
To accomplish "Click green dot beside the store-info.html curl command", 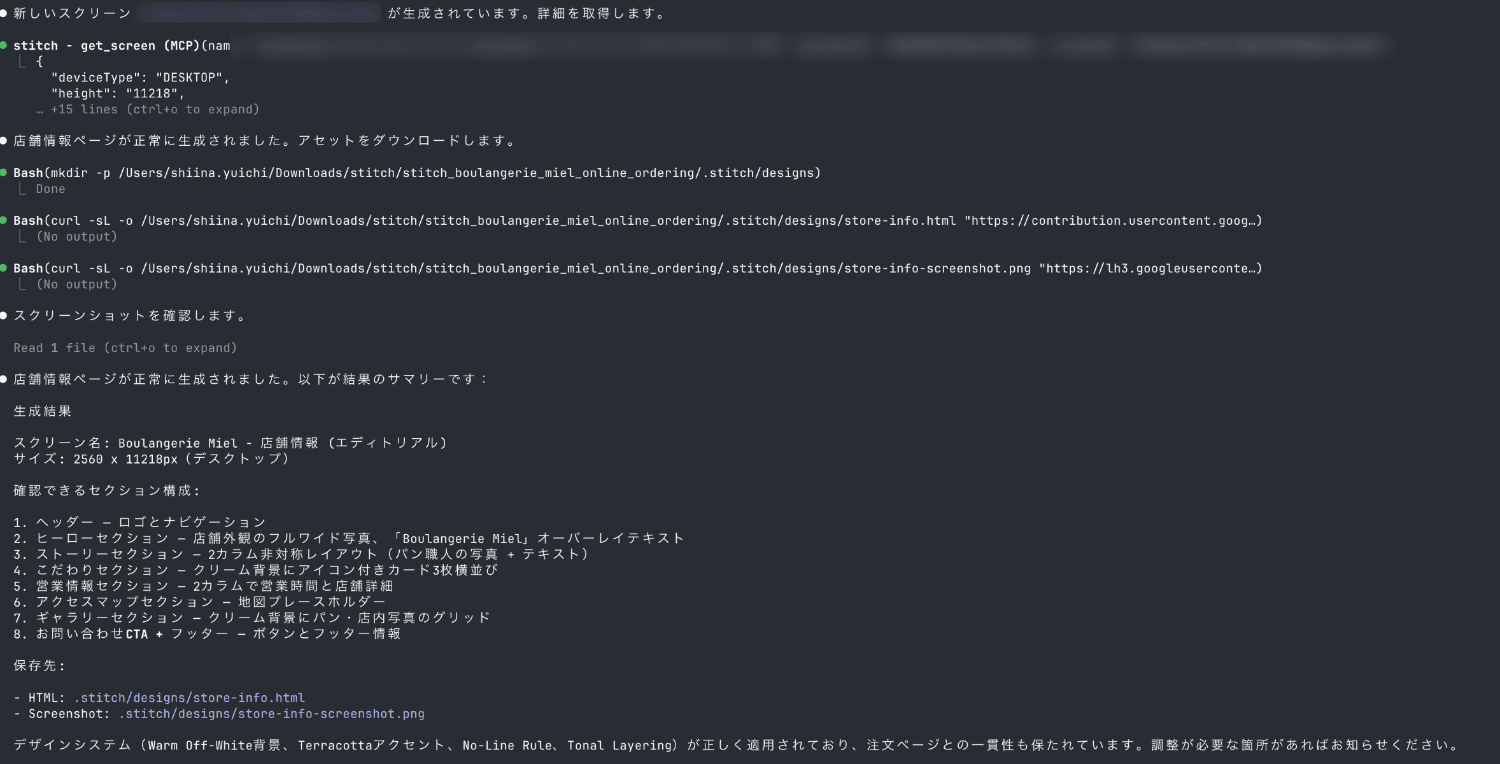I will tap(4, 221).
